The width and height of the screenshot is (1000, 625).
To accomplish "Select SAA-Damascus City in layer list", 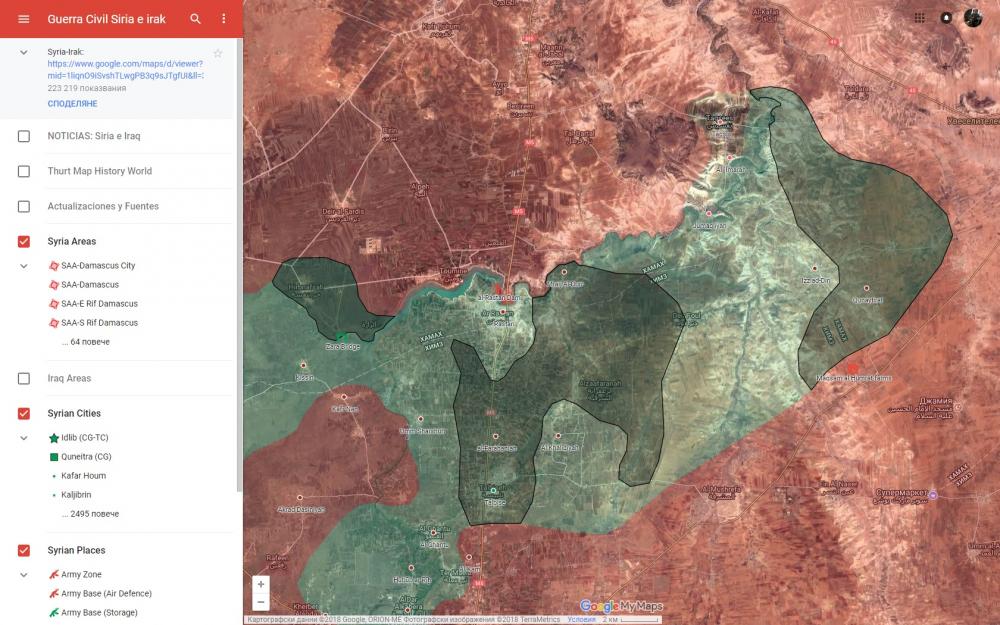I will 98,266.
